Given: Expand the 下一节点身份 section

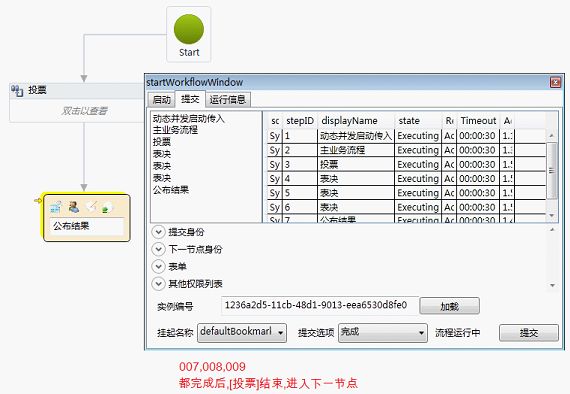Looking at the screenshot, I should click(x=158, y=249).
